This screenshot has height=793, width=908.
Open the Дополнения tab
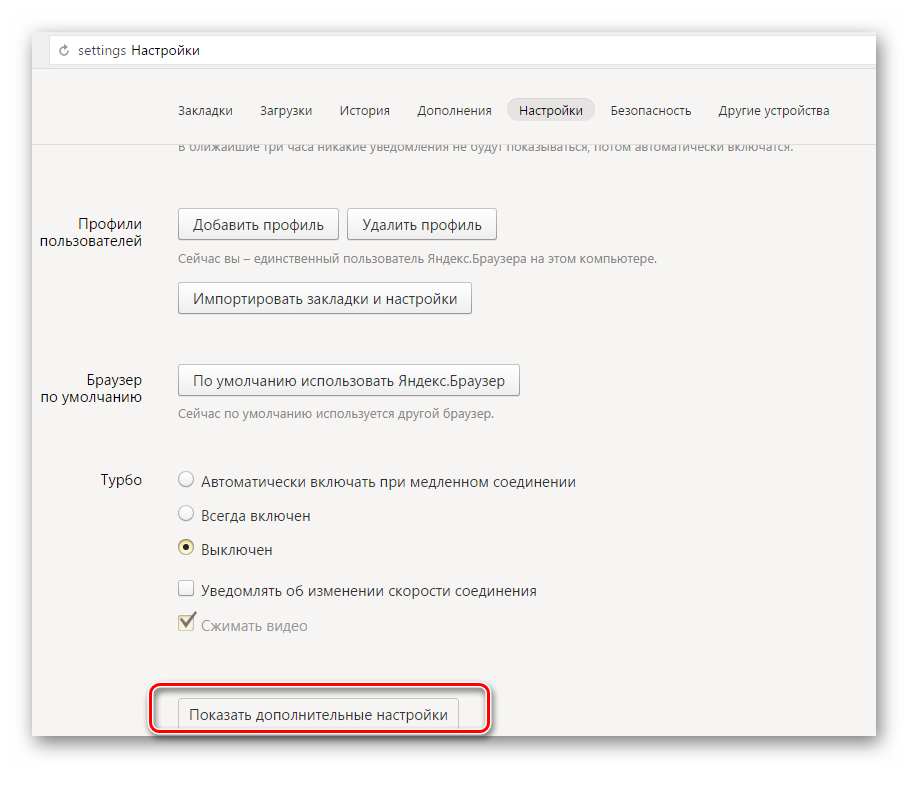tap(454, 111)
